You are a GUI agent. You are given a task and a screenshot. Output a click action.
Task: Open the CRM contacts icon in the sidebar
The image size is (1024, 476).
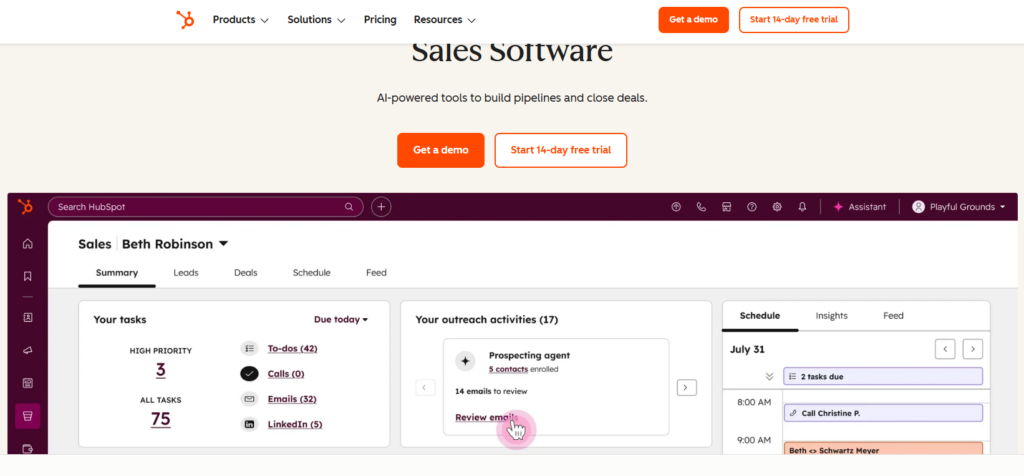[x=27, y=317]
